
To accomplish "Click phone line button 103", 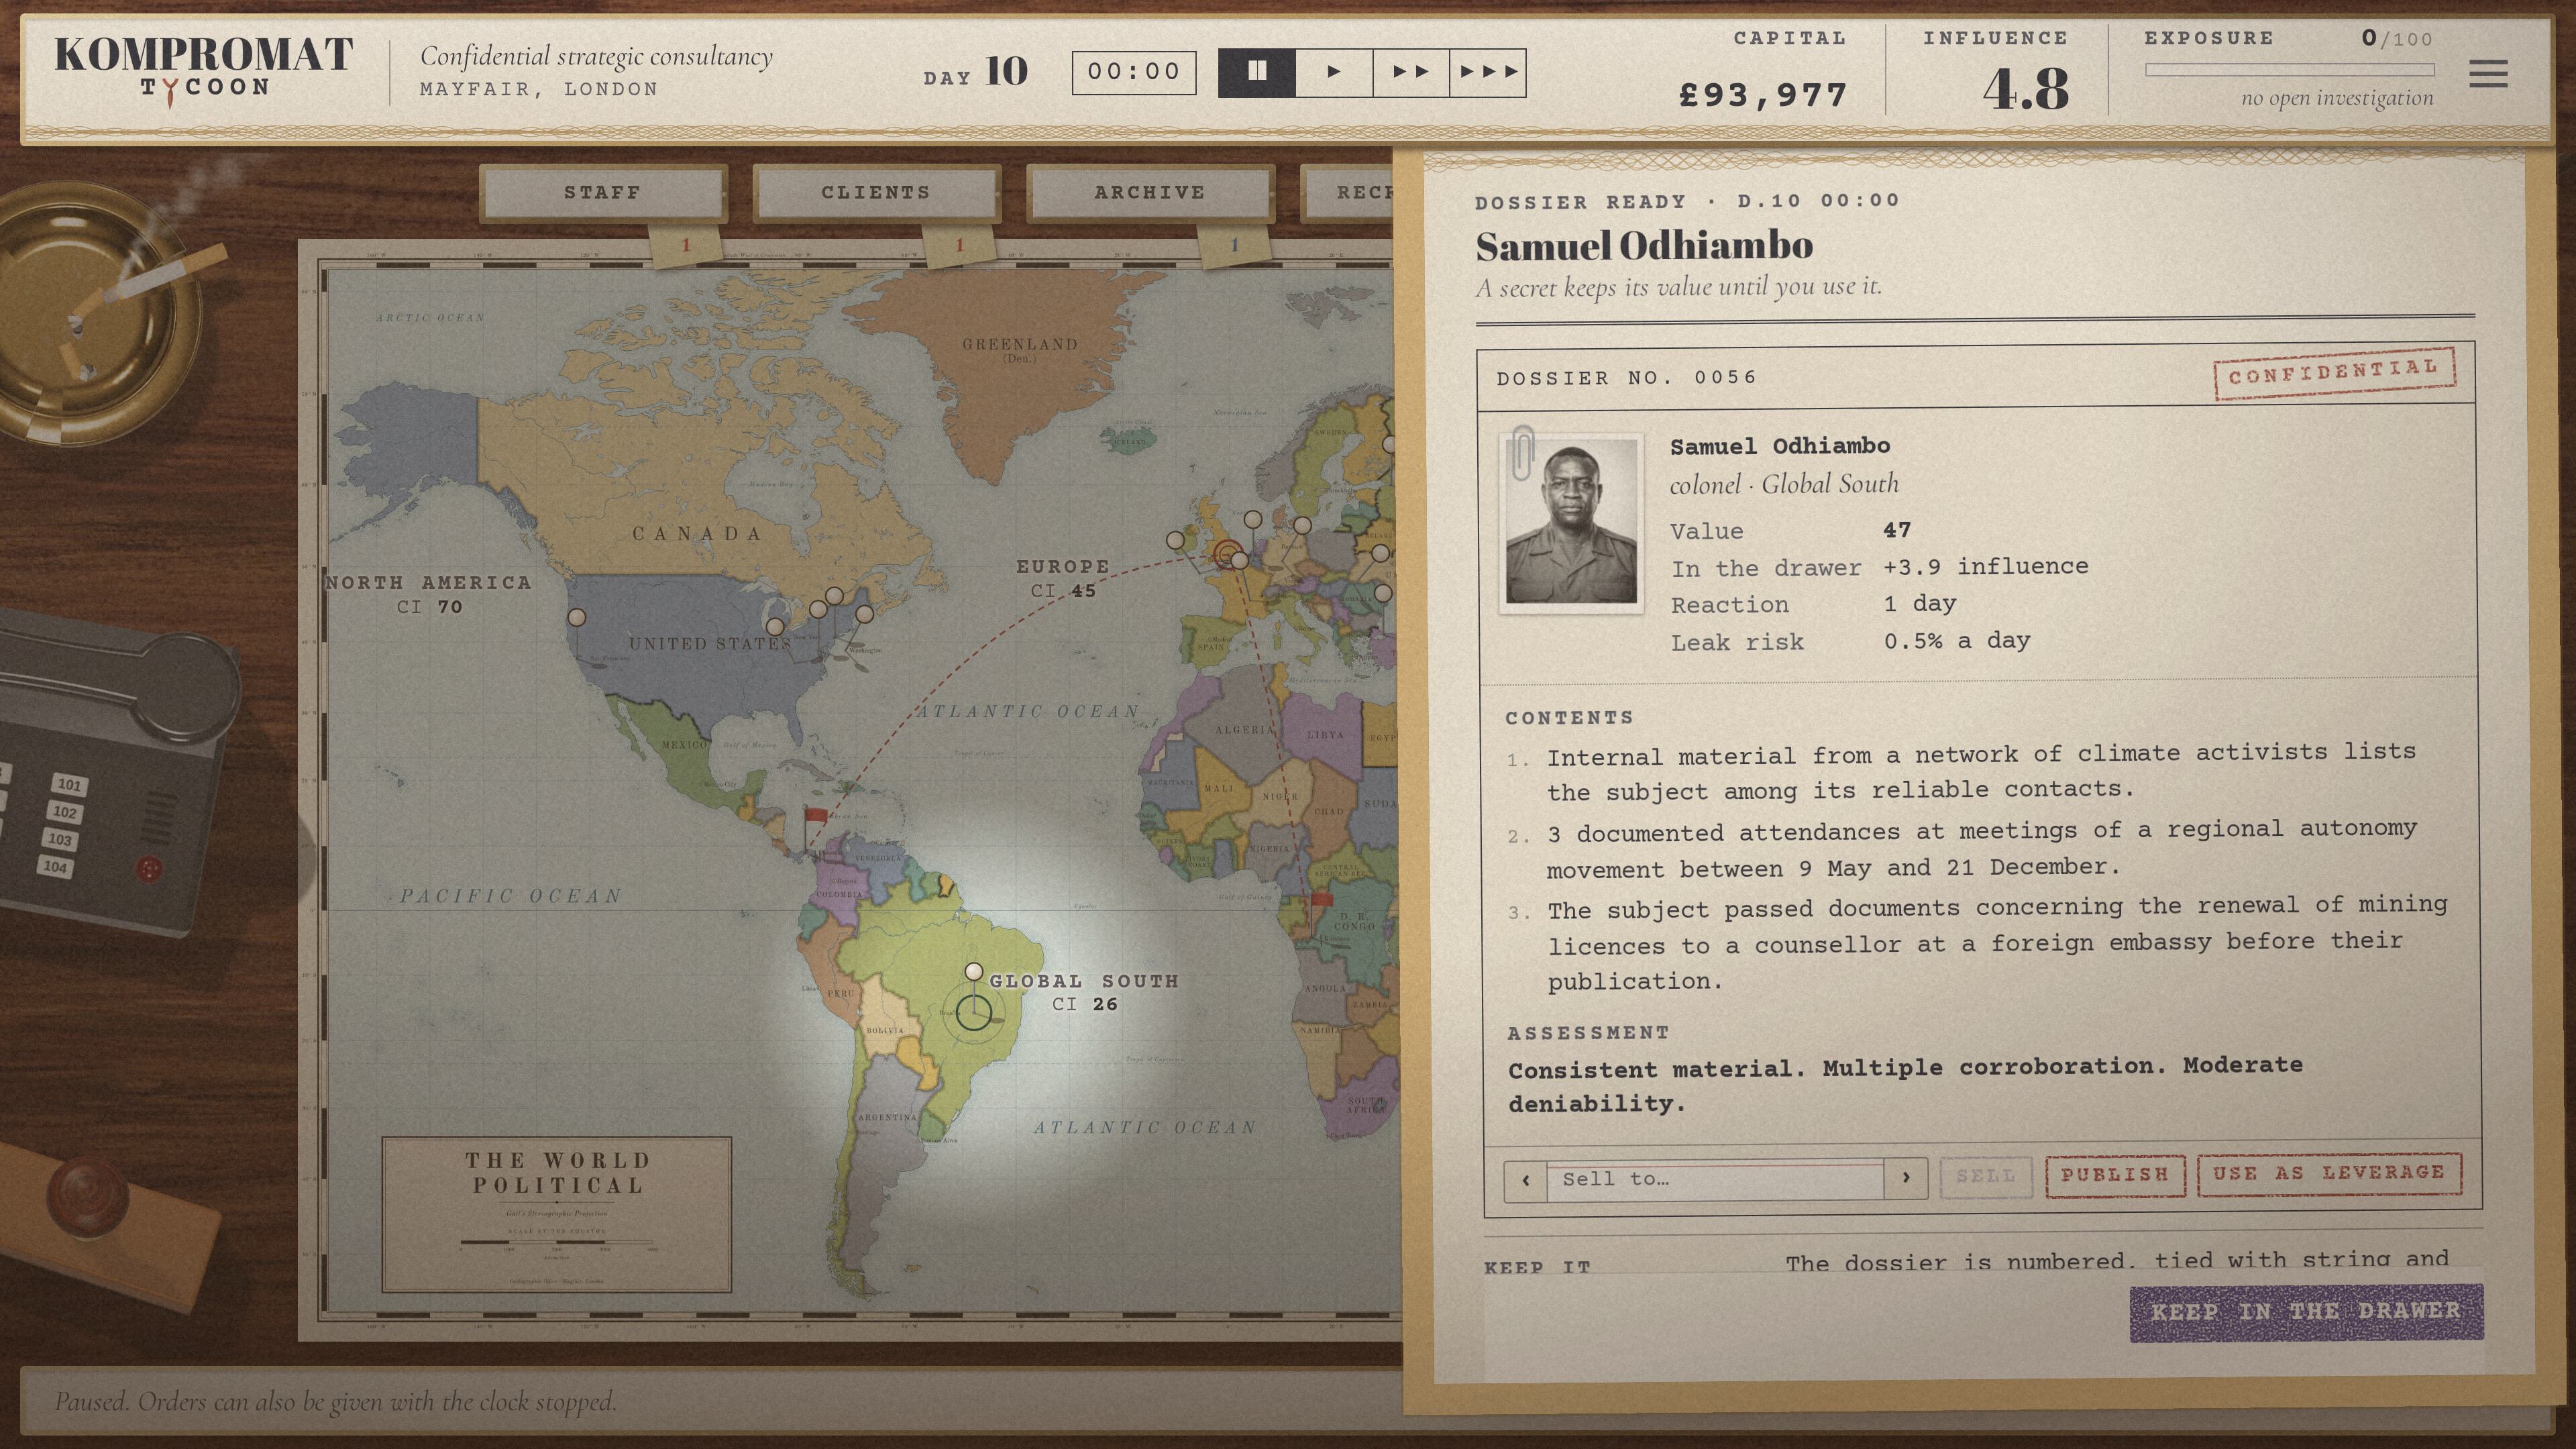I will click(60, 839).
